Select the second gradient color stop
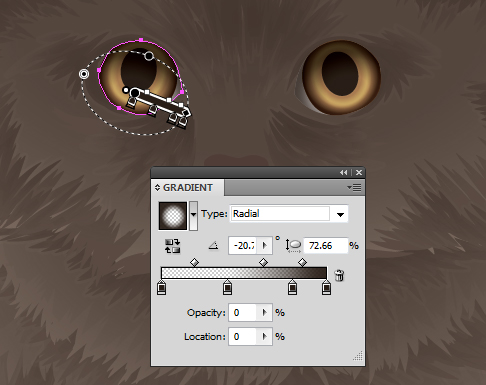Viewport: 486px width, 385px height. tap(227, 288)
